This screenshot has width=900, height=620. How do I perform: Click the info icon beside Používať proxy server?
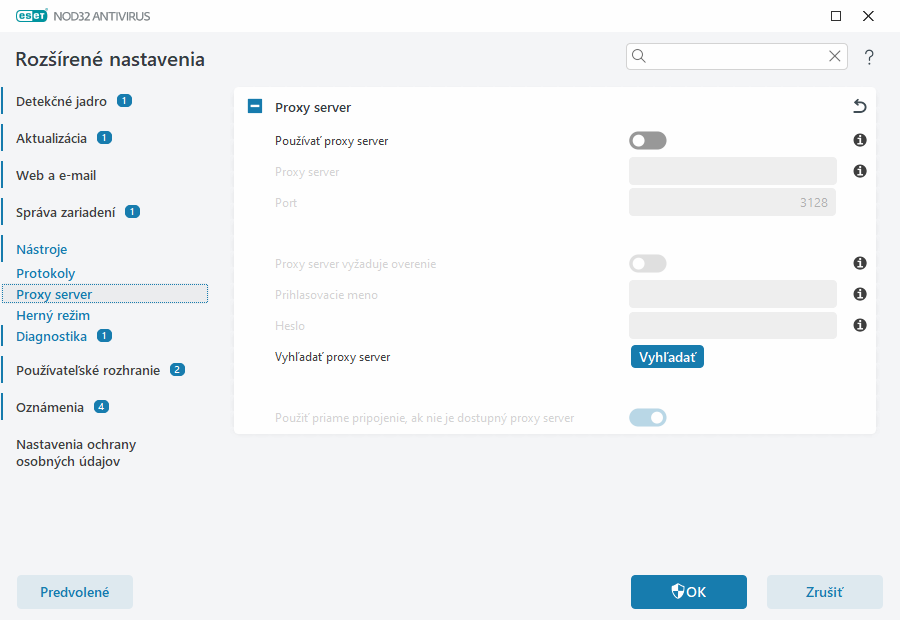coord(859,141)
